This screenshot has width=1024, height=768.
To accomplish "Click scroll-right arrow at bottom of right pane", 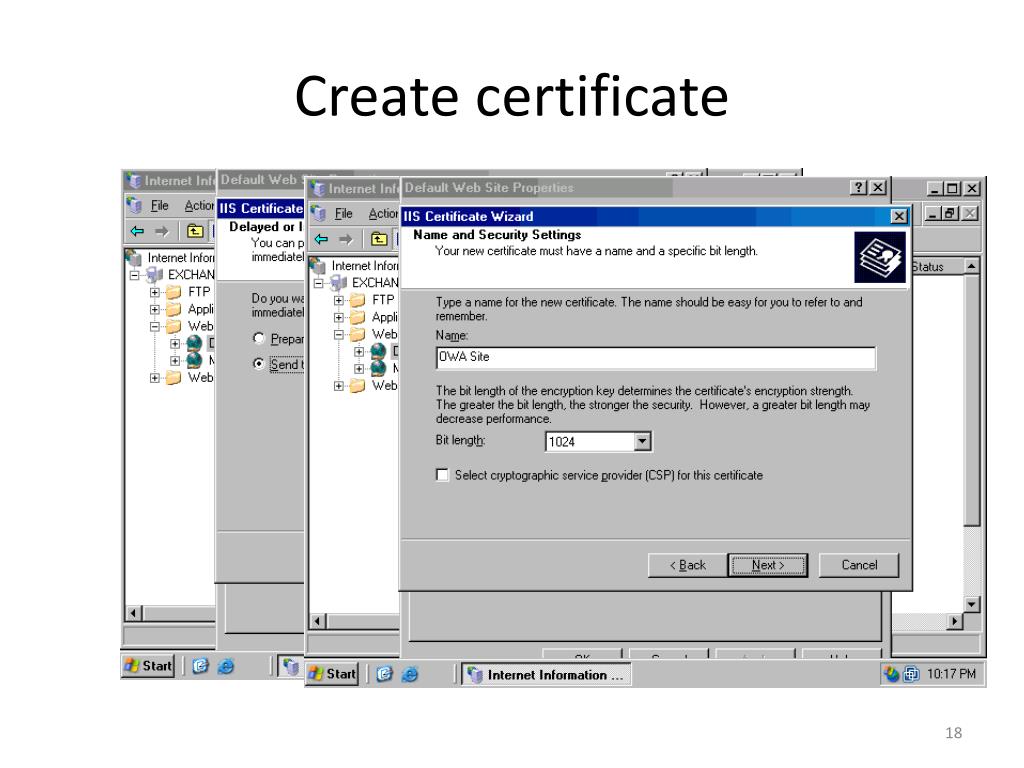I will (x=955, y=621).
